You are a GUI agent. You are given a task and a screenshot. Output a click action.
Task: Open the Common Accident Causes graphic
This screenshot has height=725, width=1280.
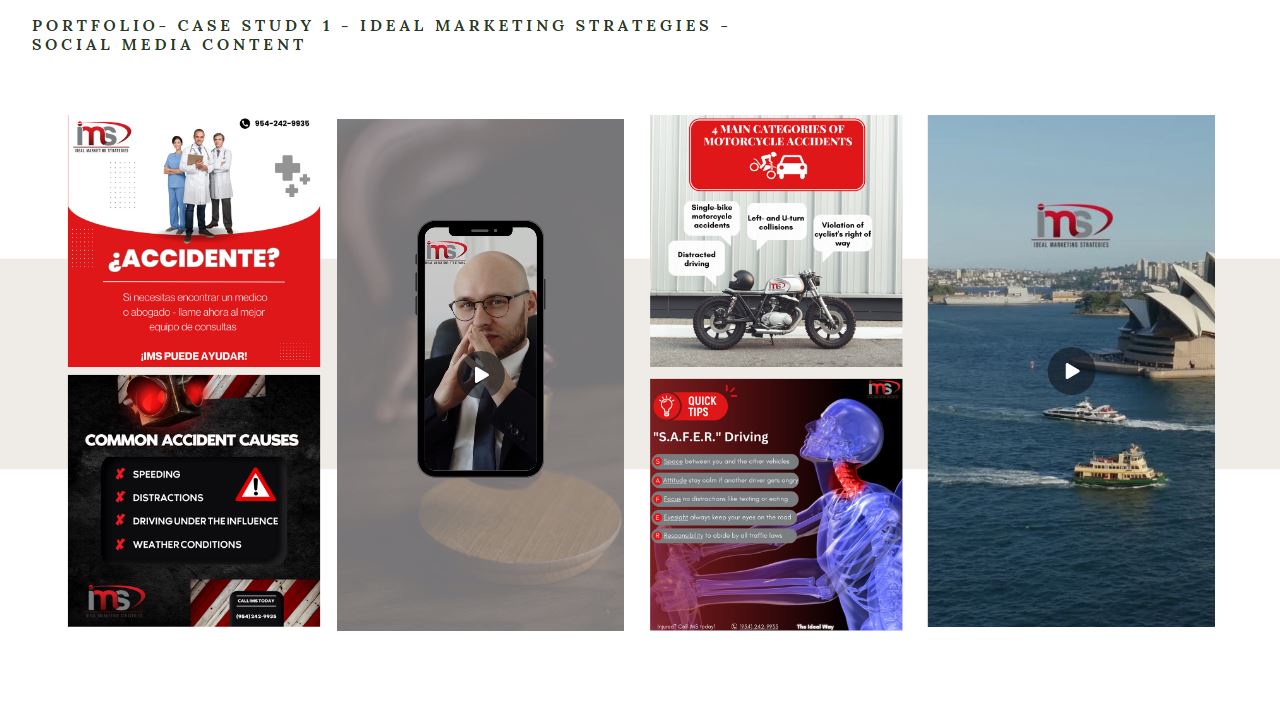[x=194, y=501]
